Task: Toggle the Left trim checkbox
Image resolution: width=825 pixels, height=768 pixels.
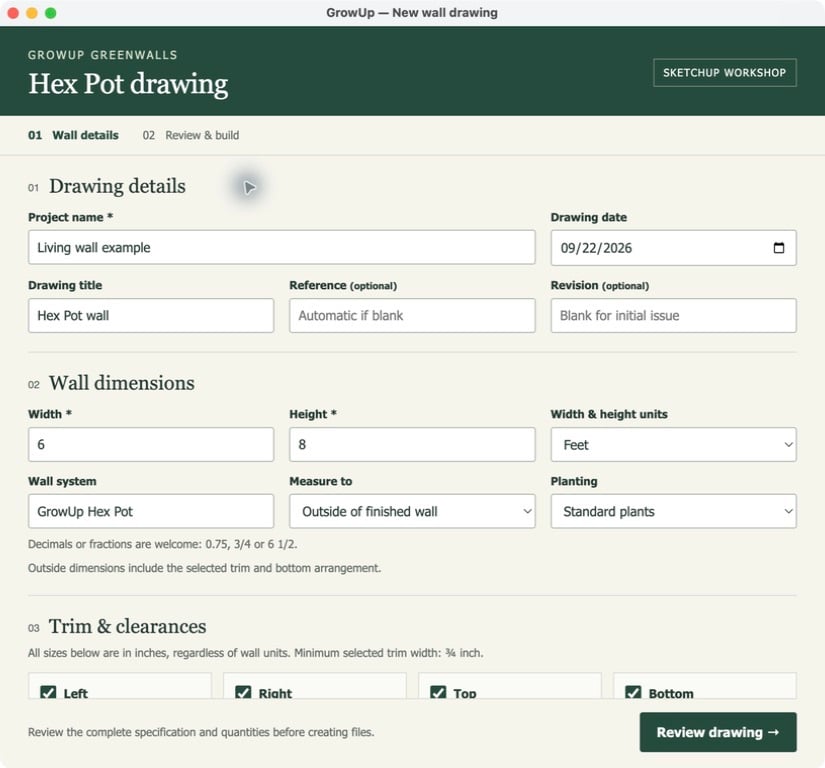Action: (48, 692)
